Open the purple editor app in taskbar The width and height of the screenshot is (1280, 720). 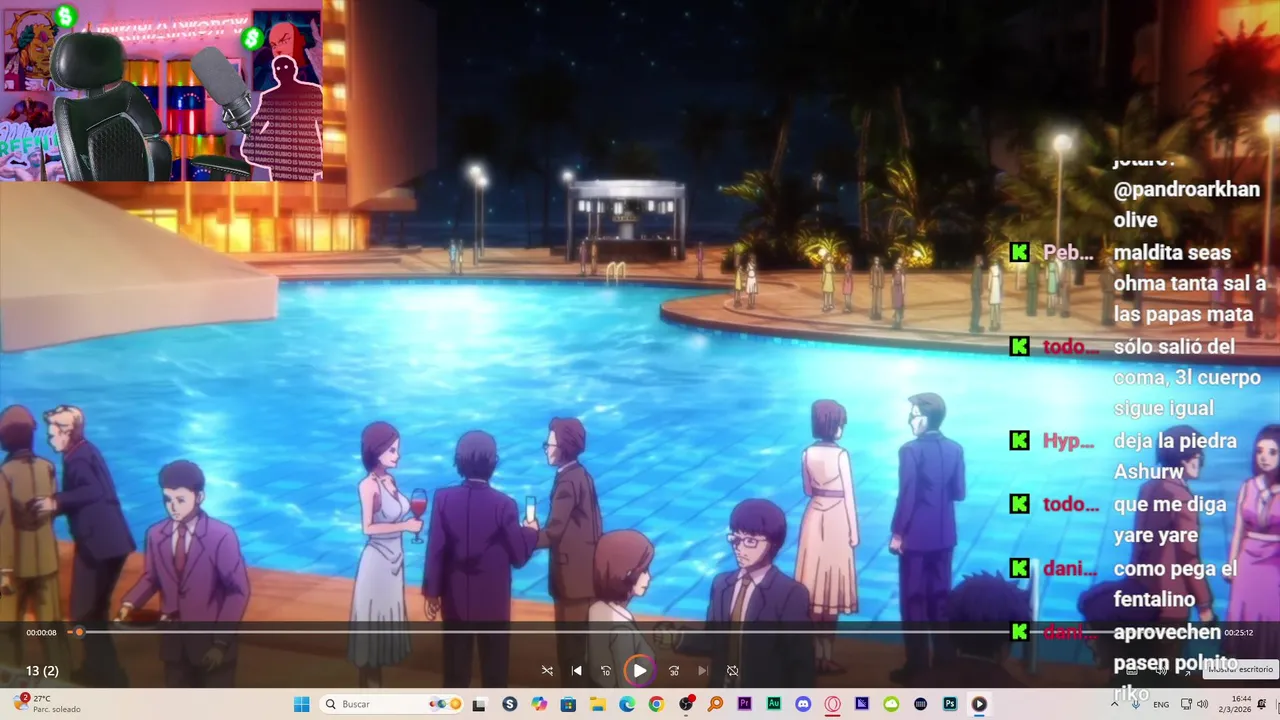coord(861,704)
